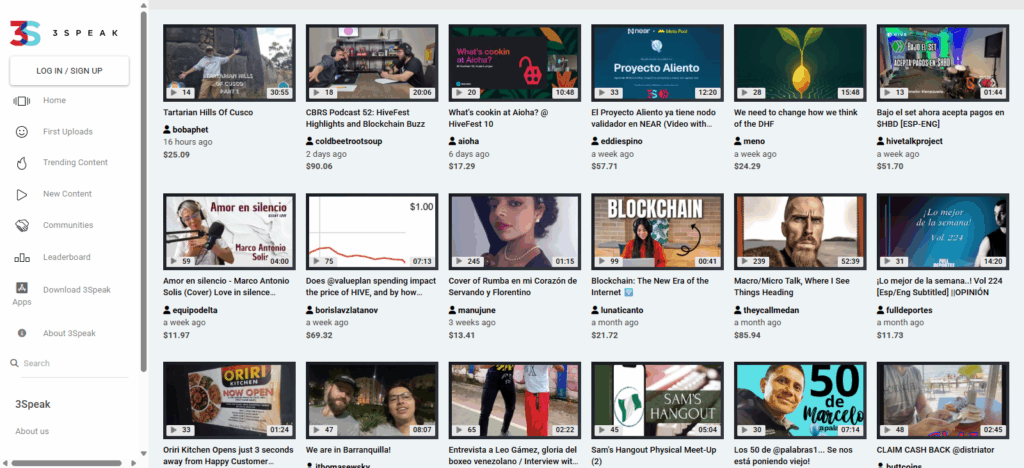The width and height of the screenshot is (1024, 468).
Task: Open title We need to change how we think of the DHF
Action: pos(795,118)
